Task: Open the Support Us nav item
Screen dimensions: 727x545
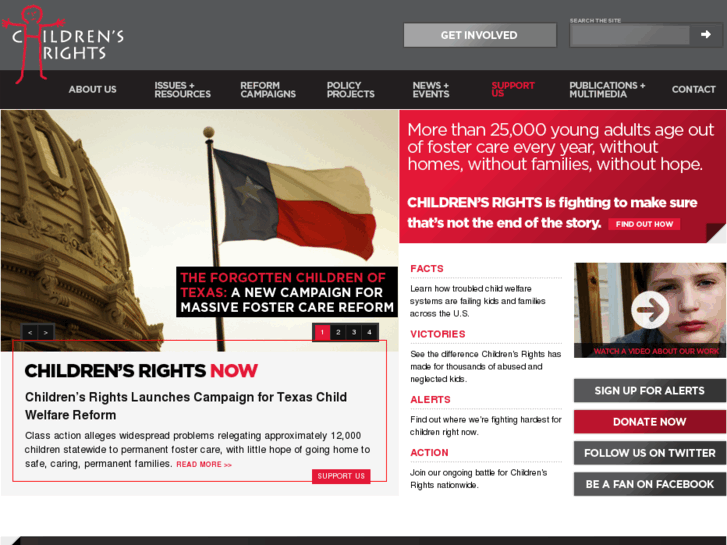Action: pyautogui.click(x=513, y=89)
